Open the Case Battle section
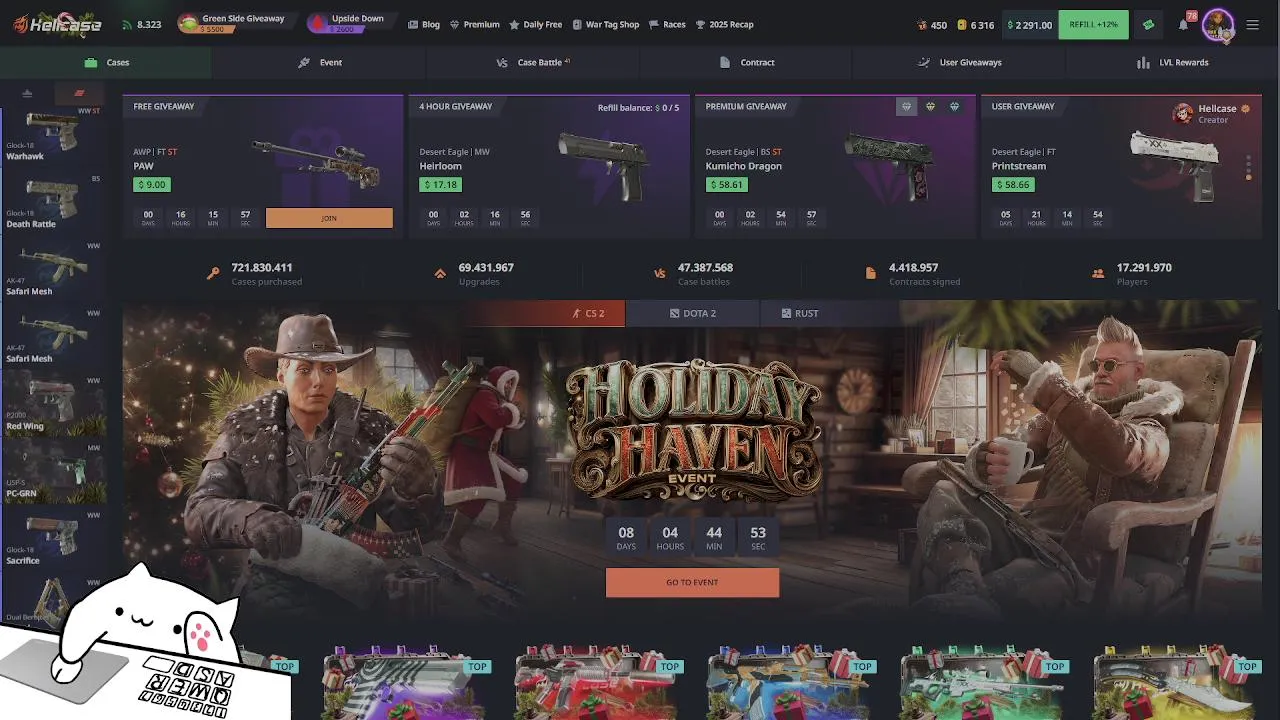 (x=533, y=62)
